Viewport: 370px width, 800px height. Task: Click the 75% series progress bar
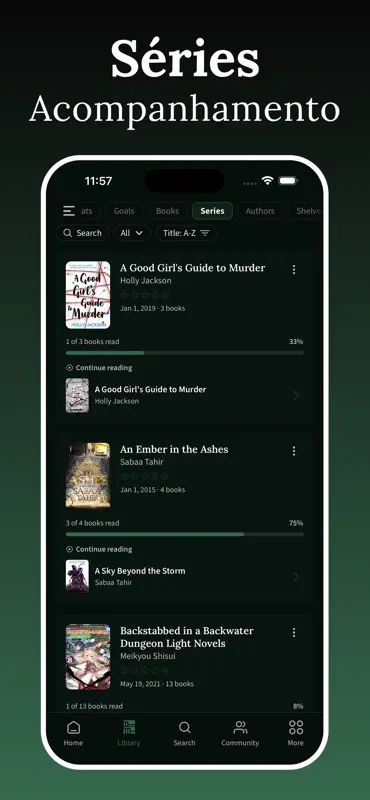click(185, 534)
